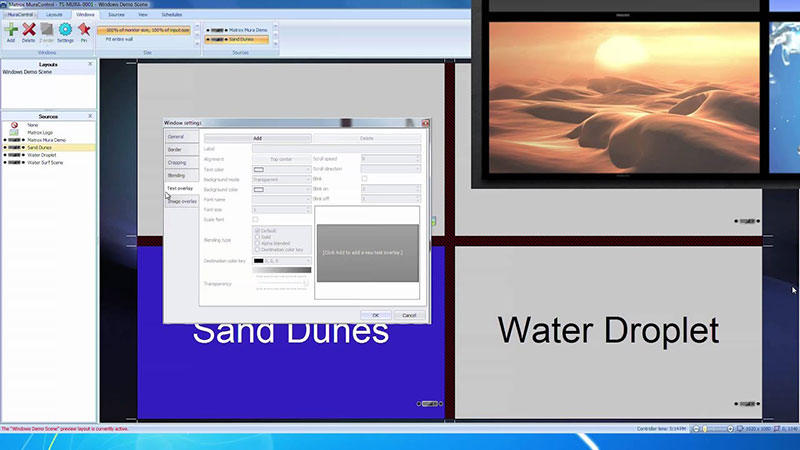Open the Image overlay settings tab
The image size is (800, 450).
pos(182,201)
